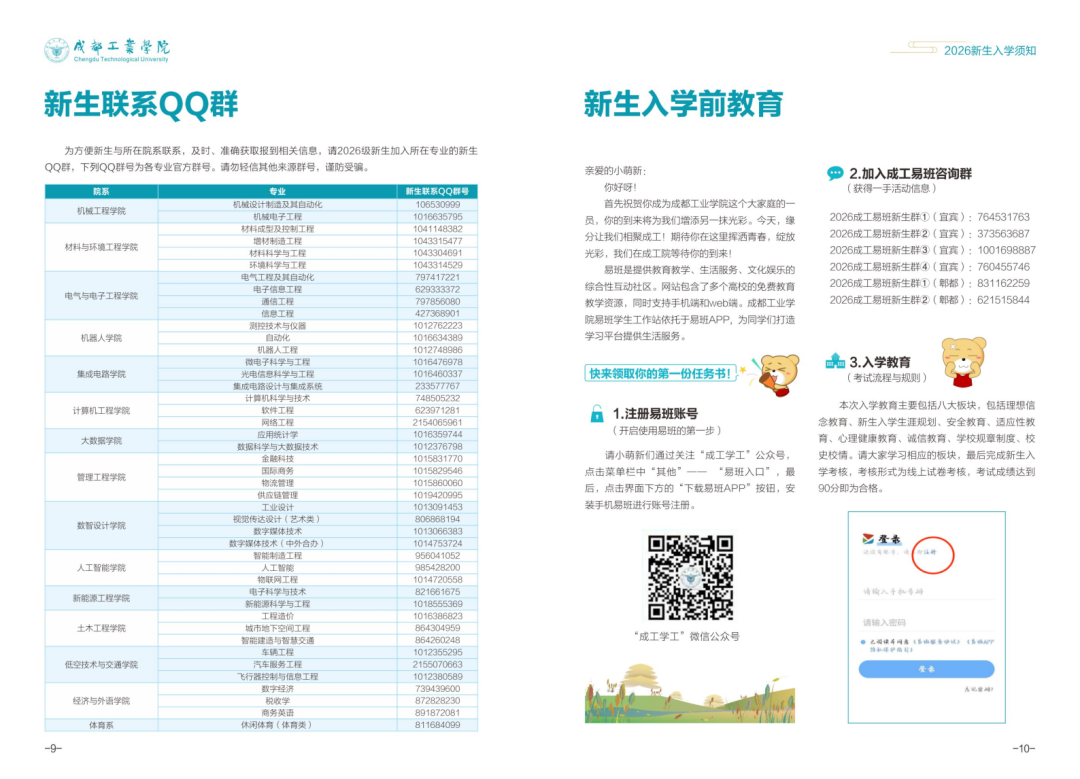Viewport: 1080px width, 779px height.
Task: Click the 机器人学院 department cell
Action: (101, 338)
